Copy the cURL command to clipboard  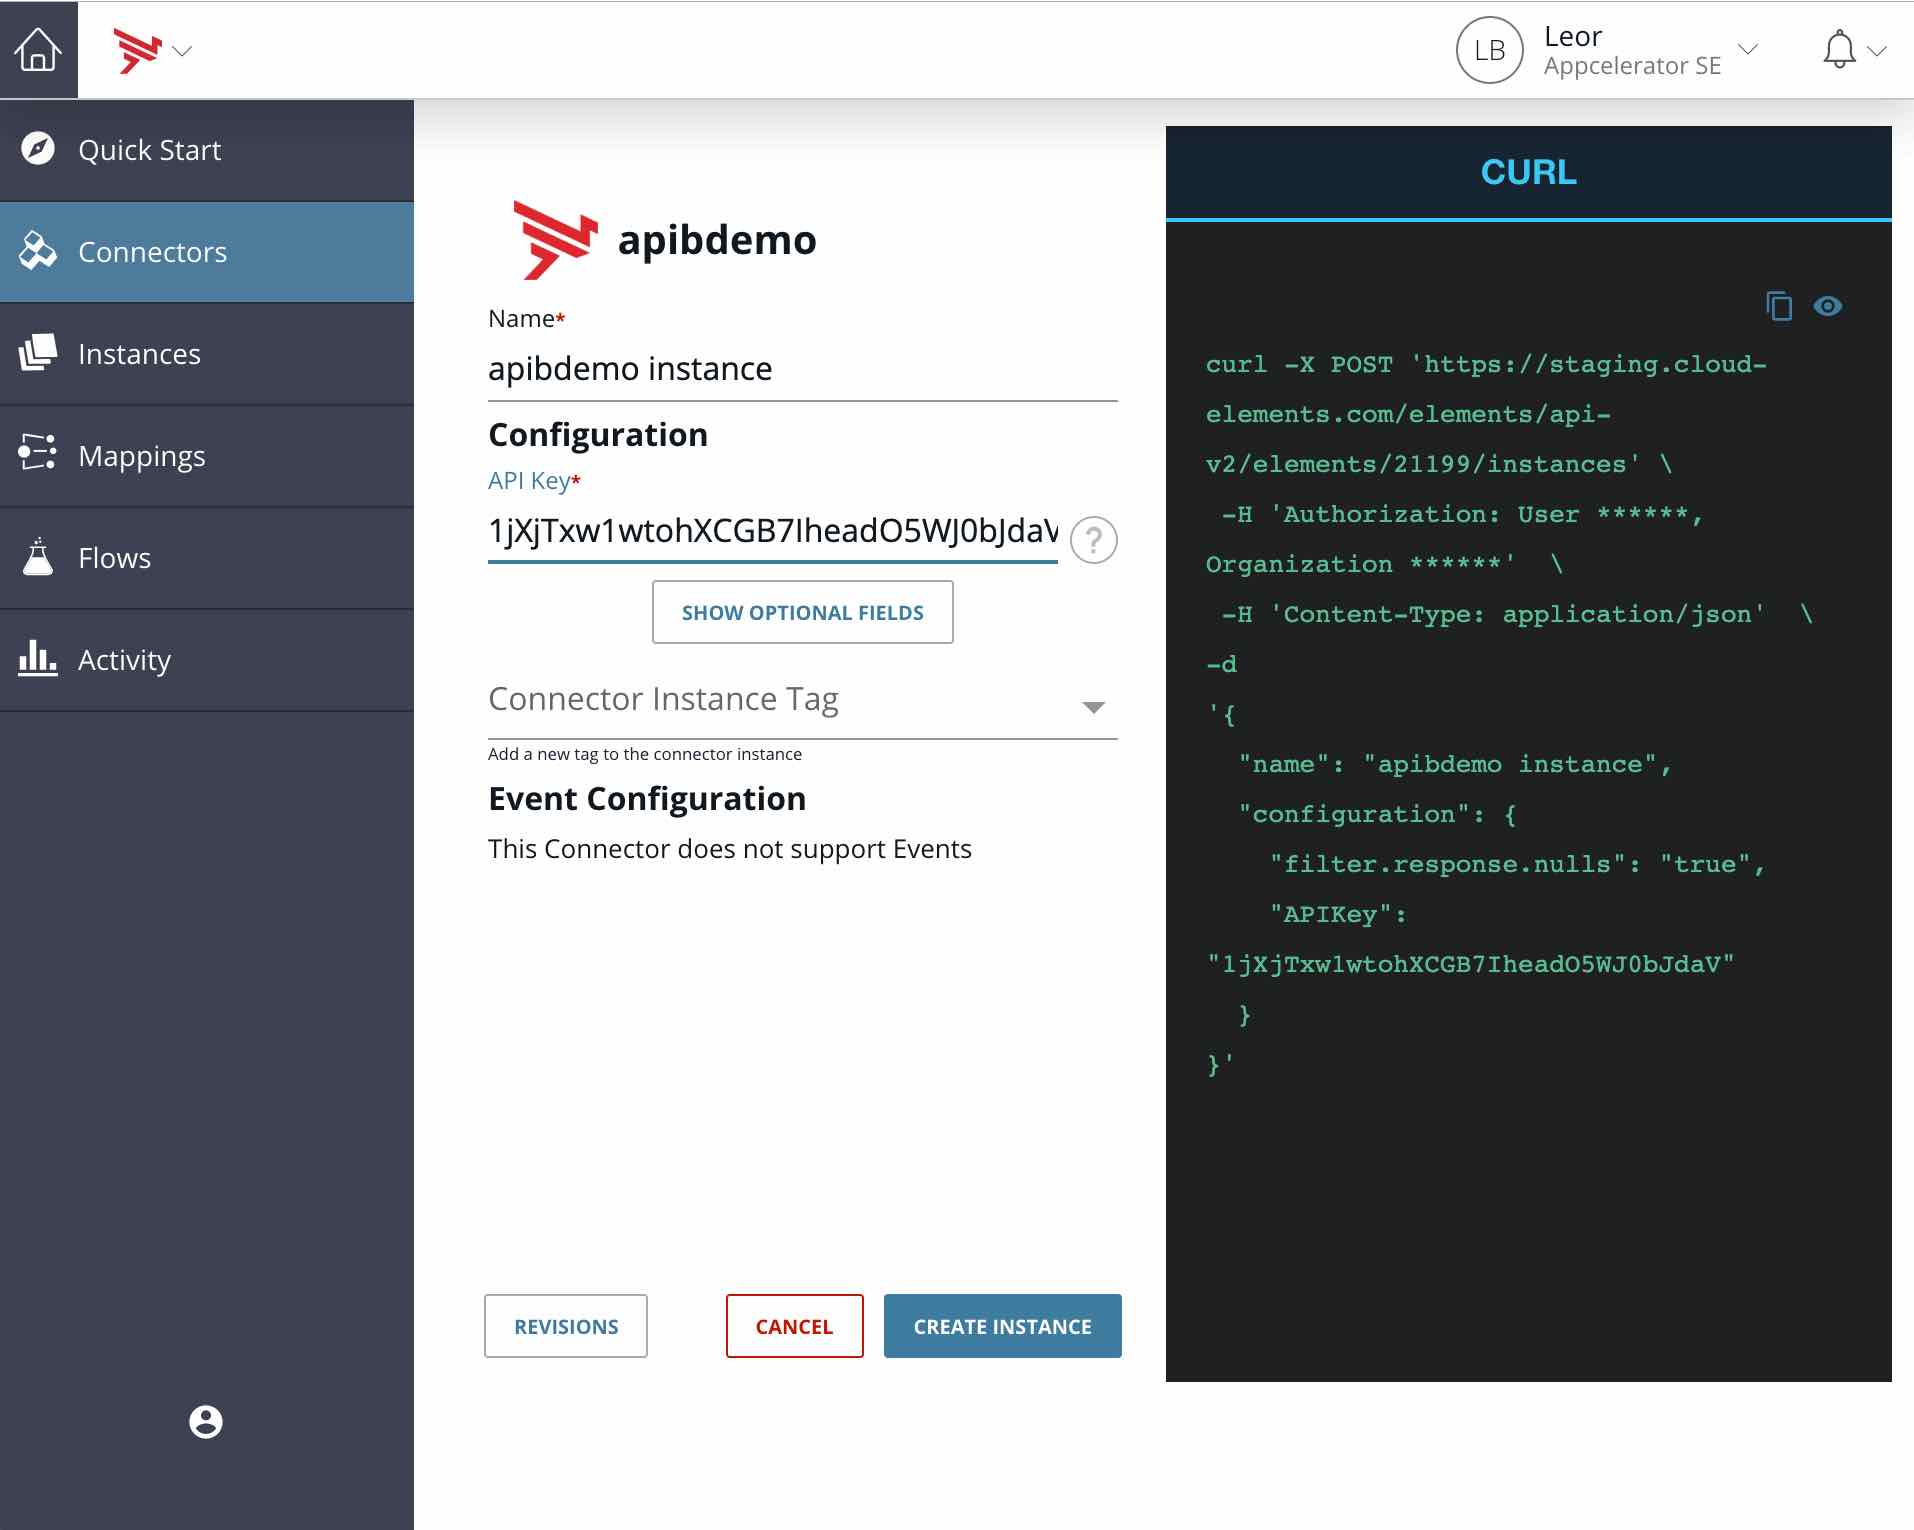tap(1779, 306)
